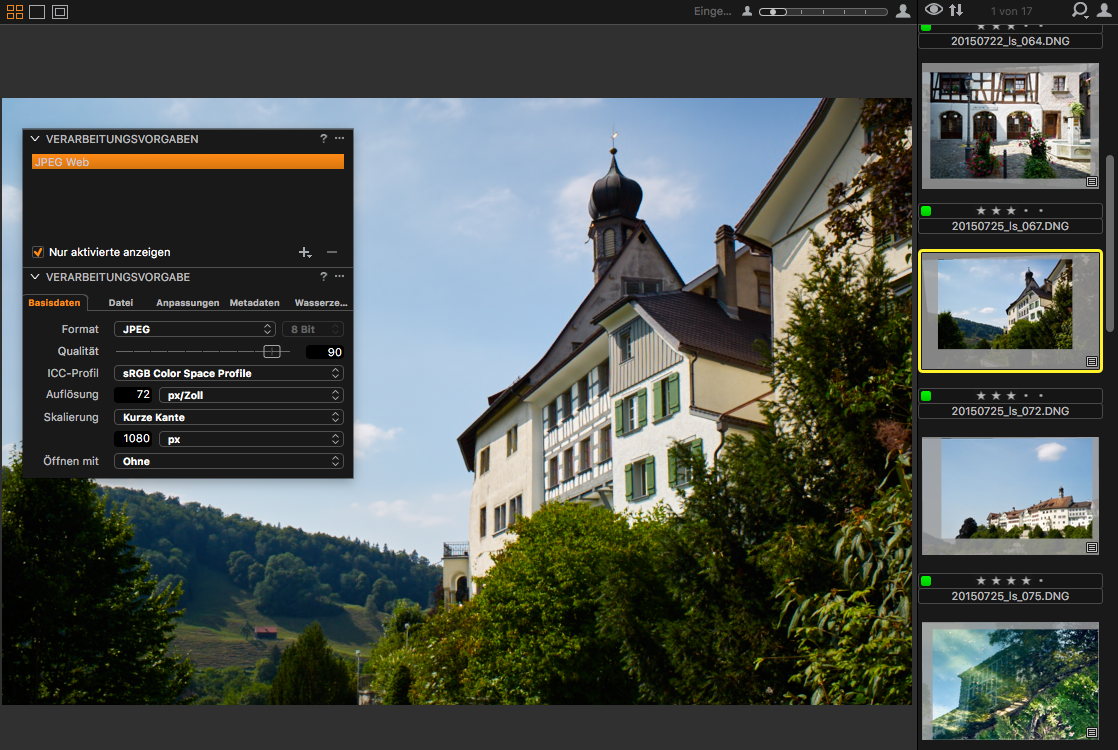The width and height of the screenshot is (1118, 750).
Task: Collapse the Verarbeitungsvorgaben panel
Action: pyautogui.click(x=34, y=139)
